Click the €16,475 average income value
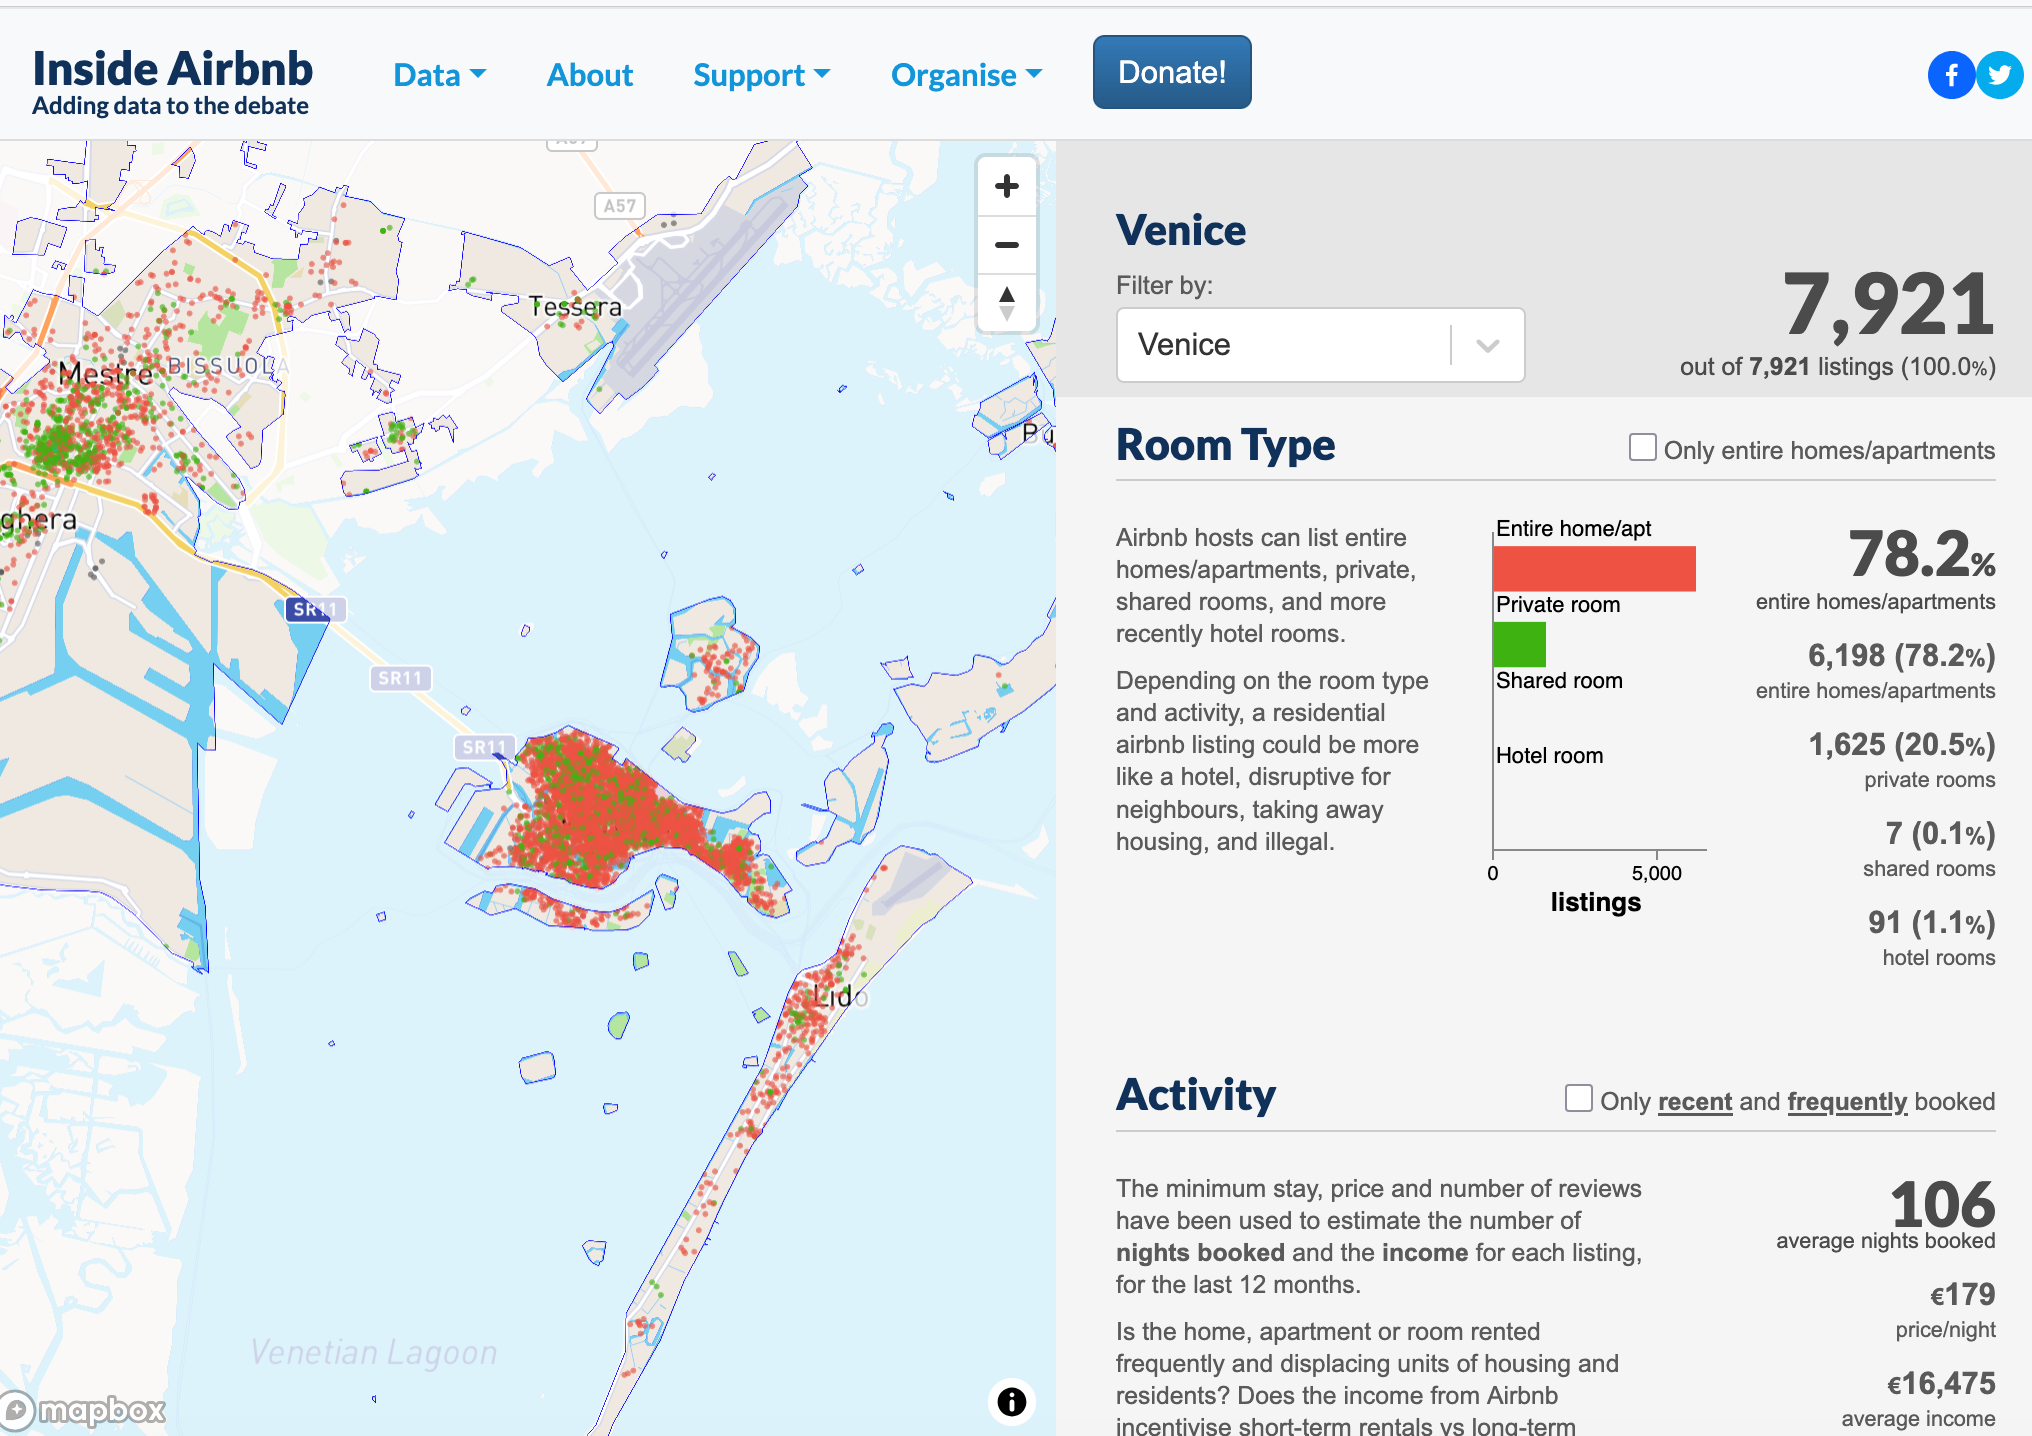This screenshot has height=1436, width=2032. tap(1941, 1384)
